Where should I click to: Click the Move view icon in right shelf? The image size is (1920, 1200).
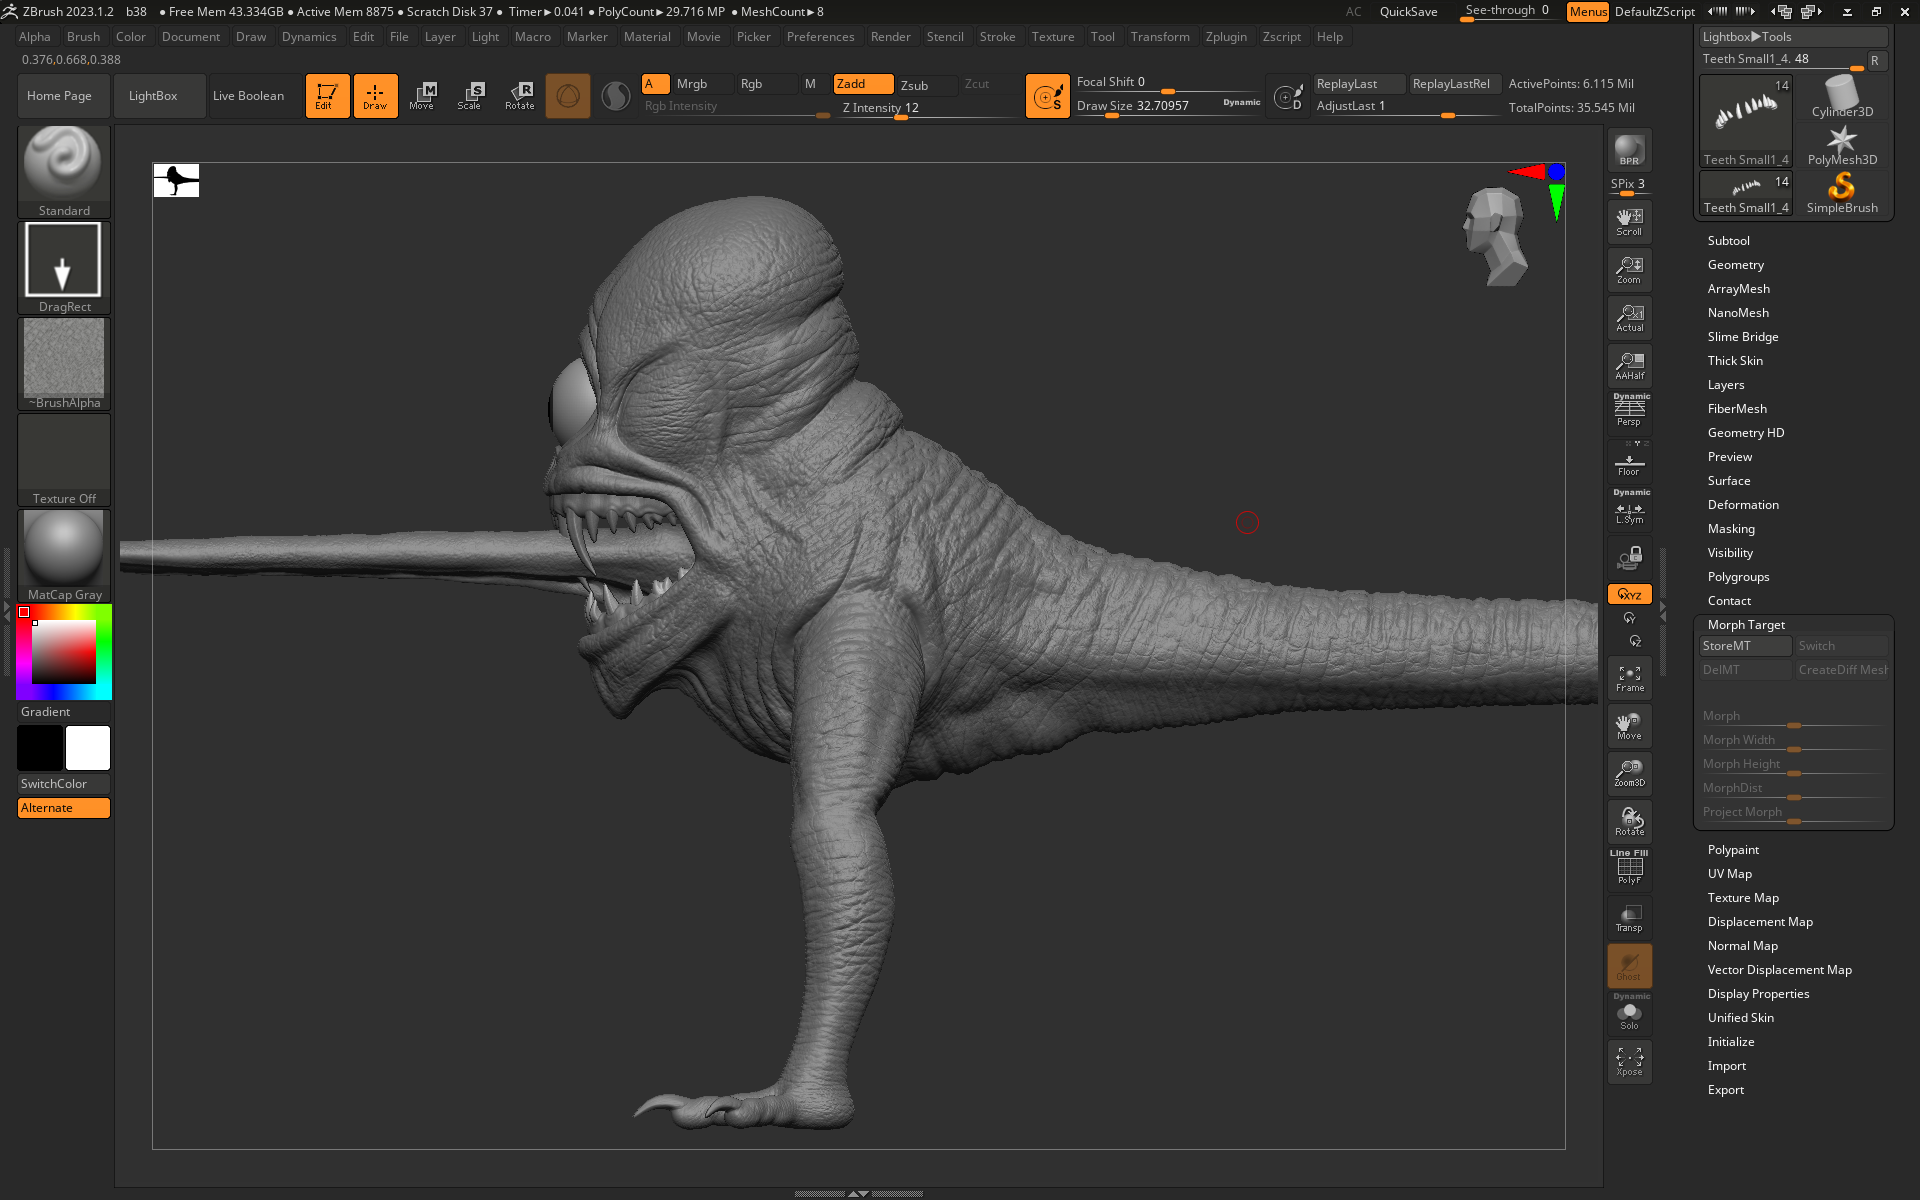click(x=1629, y=727)
